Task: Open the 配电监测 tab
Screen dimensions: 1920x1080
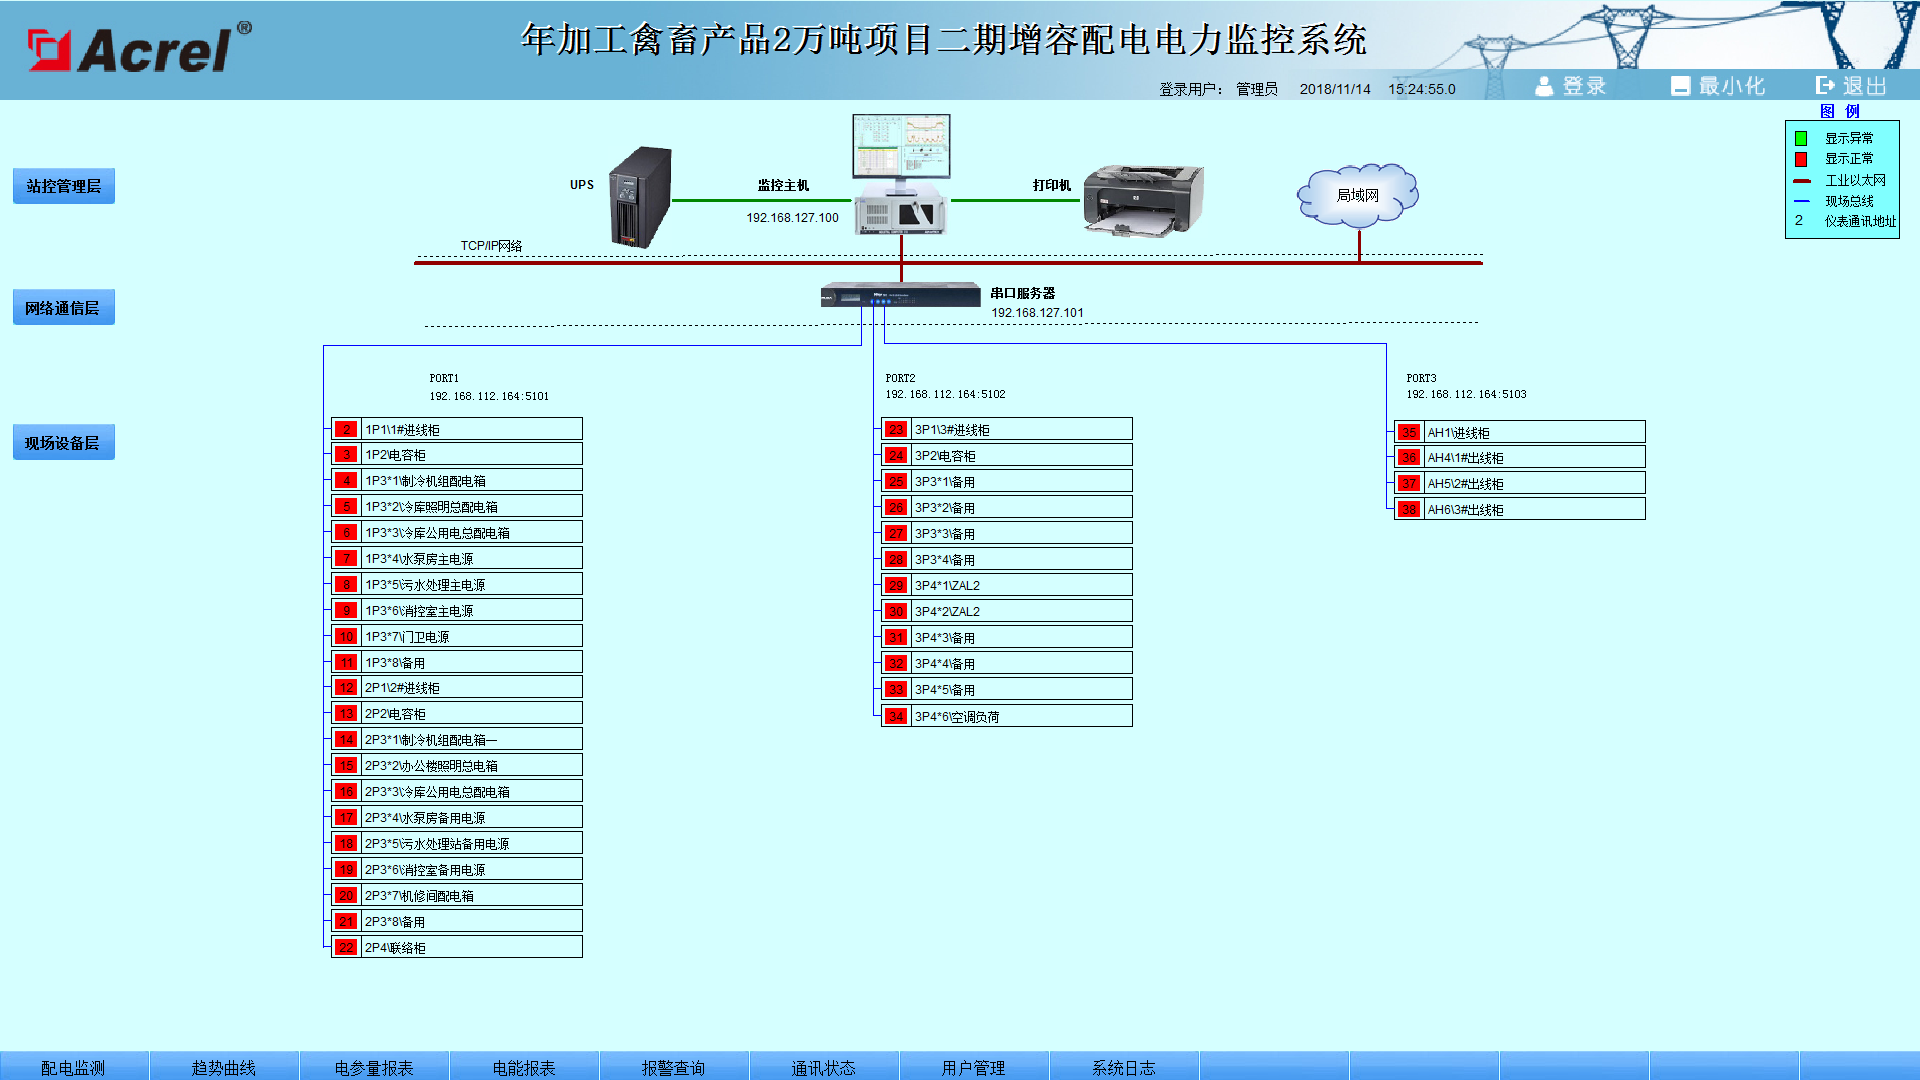Action: [74, 1067]
